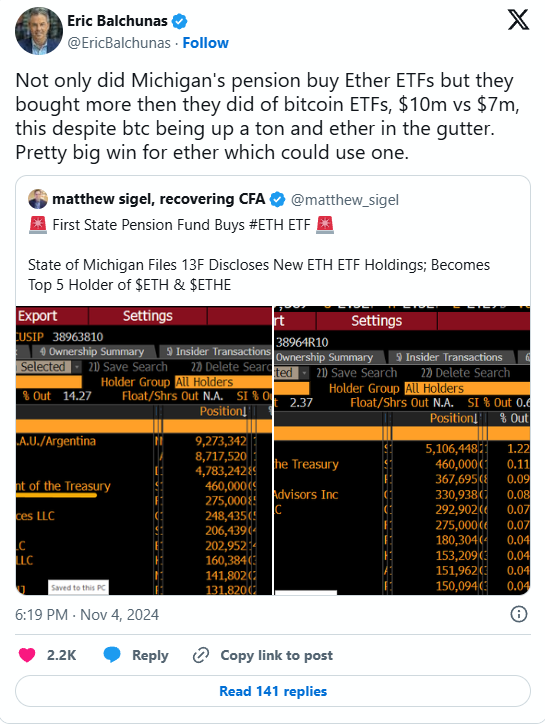Click the Eric Balchunas display name

[117, 21]
